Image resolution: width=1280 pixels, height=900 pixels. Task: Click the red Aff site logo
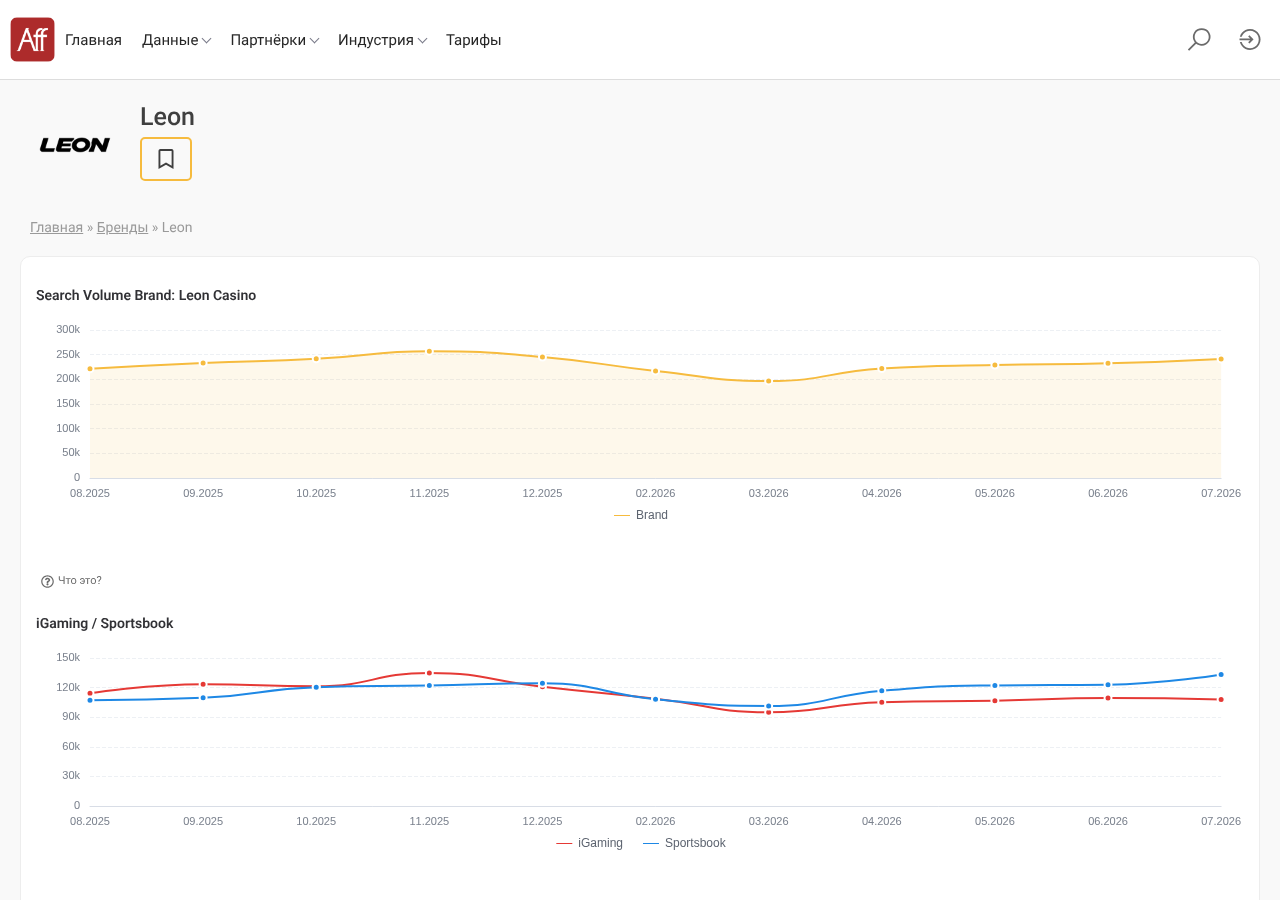pos(32,40)
